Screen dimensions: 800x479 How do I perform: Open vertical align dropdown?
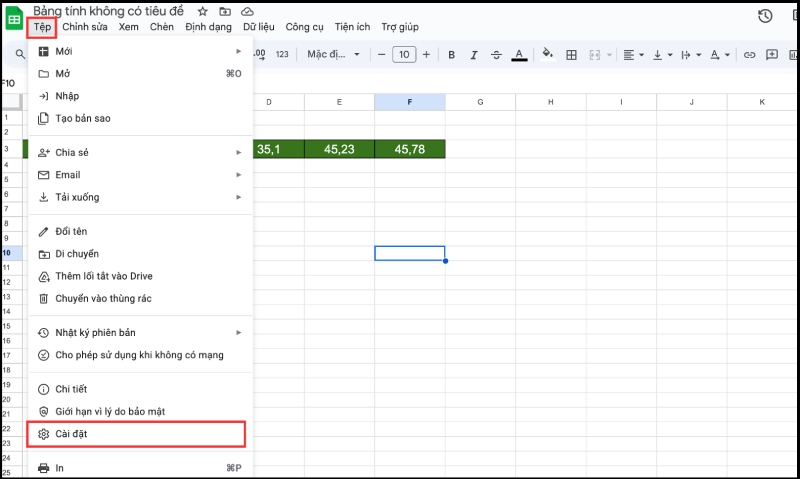point(662,55)
